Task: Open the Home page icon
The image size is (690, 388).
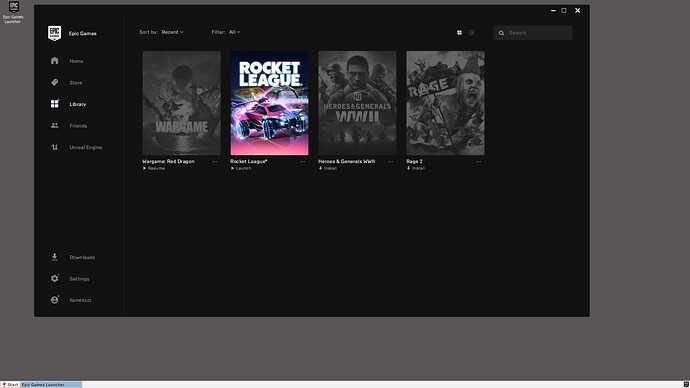Action: [x=55, y=61]
